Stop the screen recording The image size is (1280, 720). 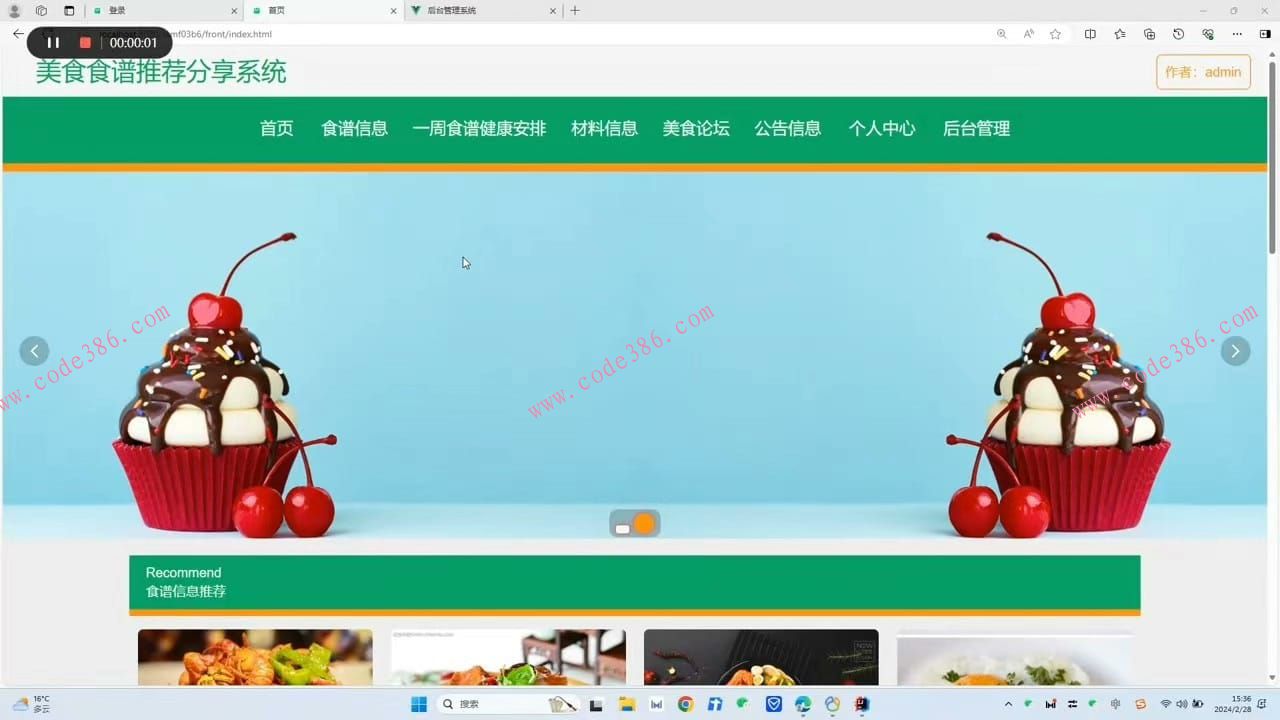tap(83, 42)
